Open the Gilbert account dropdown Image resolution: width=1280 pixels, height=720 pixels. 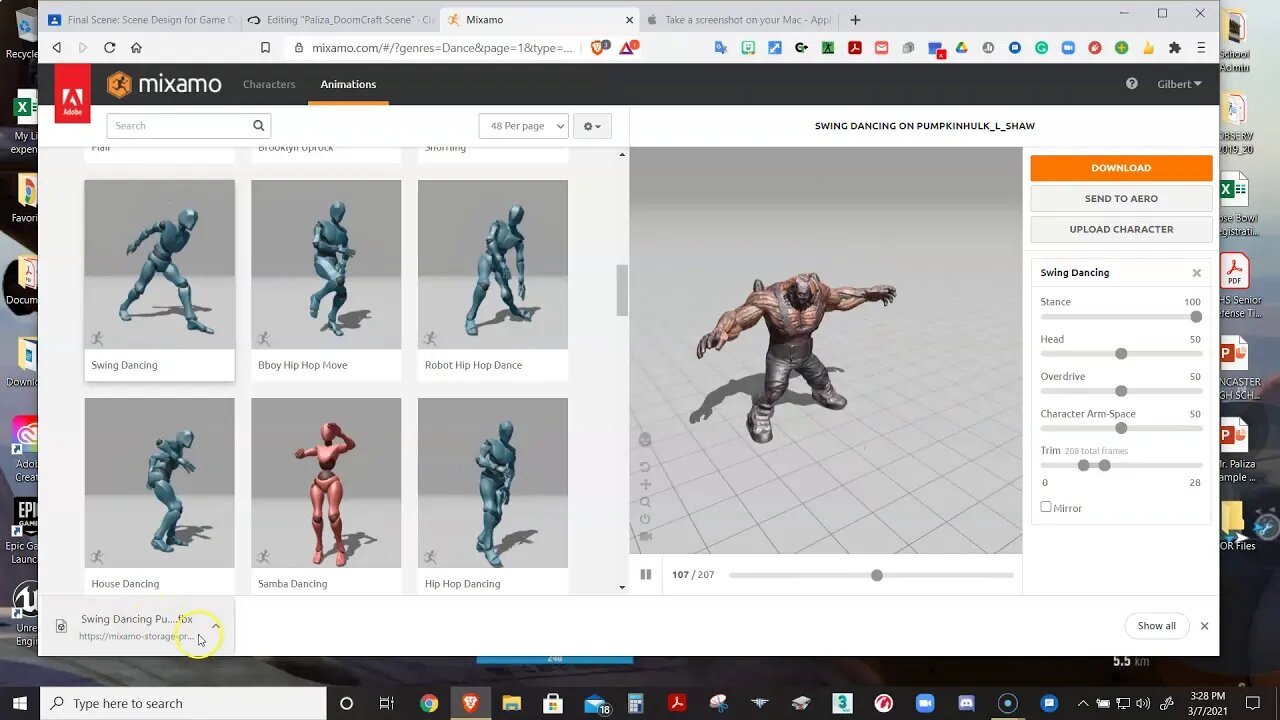coord(1179,84)
